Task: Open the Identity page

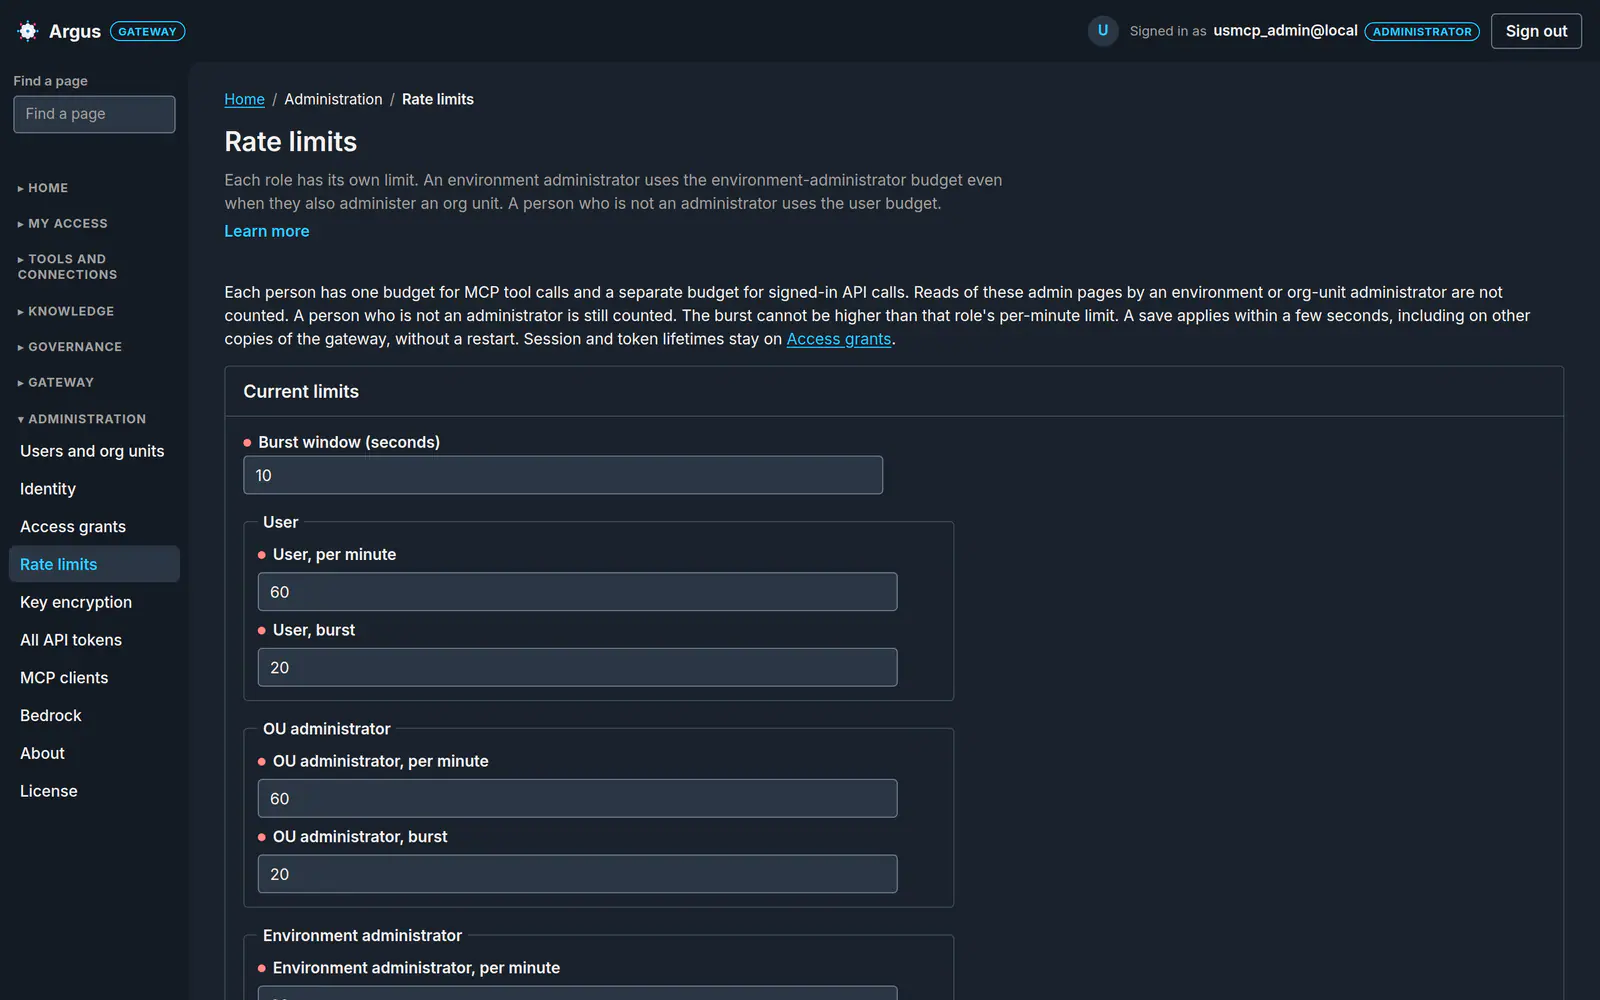Action: point(94,489)
